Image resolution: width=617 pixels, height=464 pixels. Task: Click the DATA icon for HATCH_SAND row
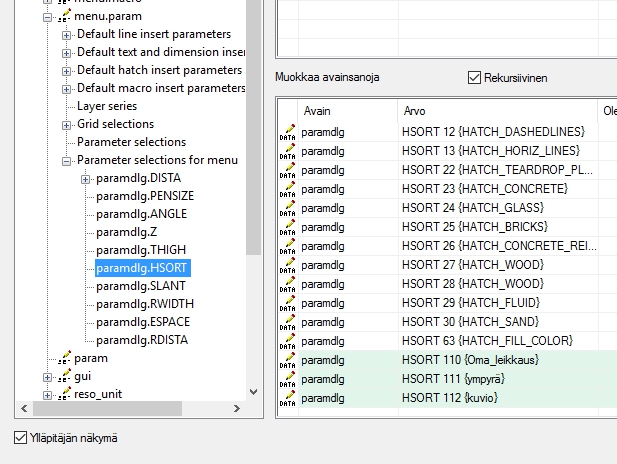(286, 322)
